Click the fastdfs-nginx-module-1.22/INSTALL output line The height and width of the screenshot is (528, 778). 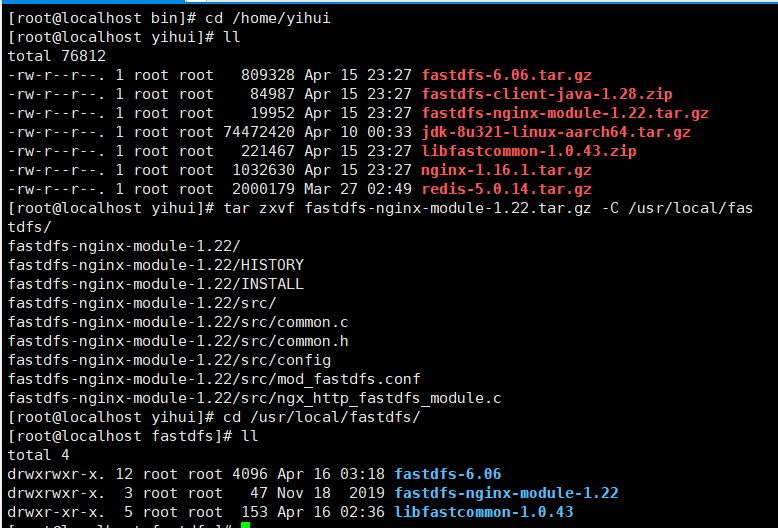[x=155, y=284]
